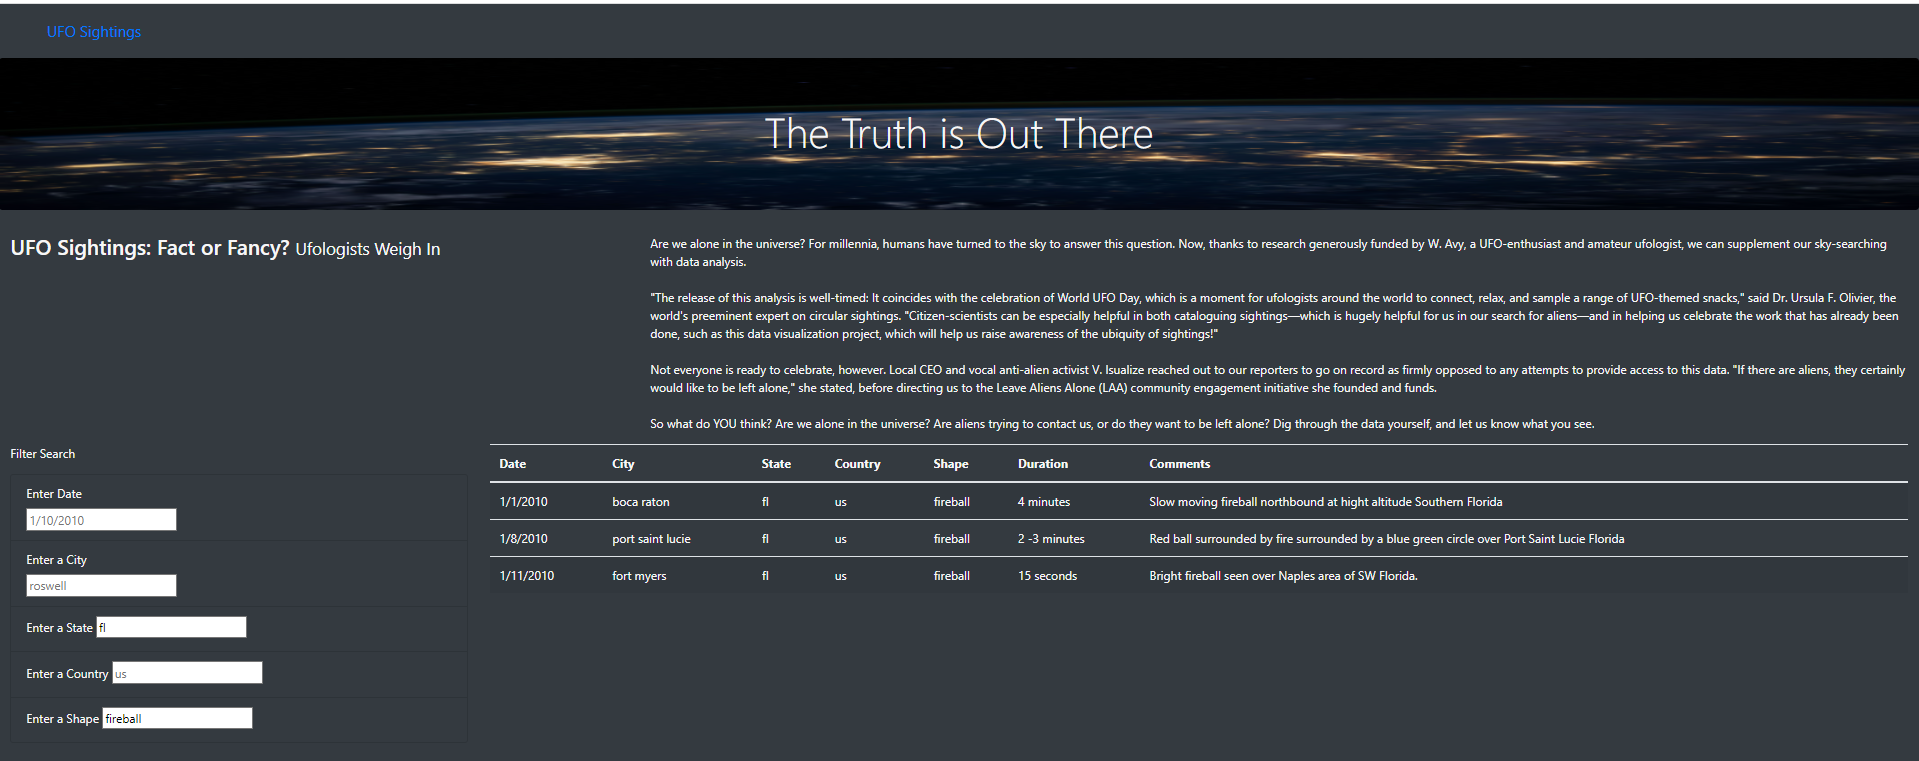Click the Enter a Country input field
Viewport: 1919px width, 761px height.
coord(187,673)
